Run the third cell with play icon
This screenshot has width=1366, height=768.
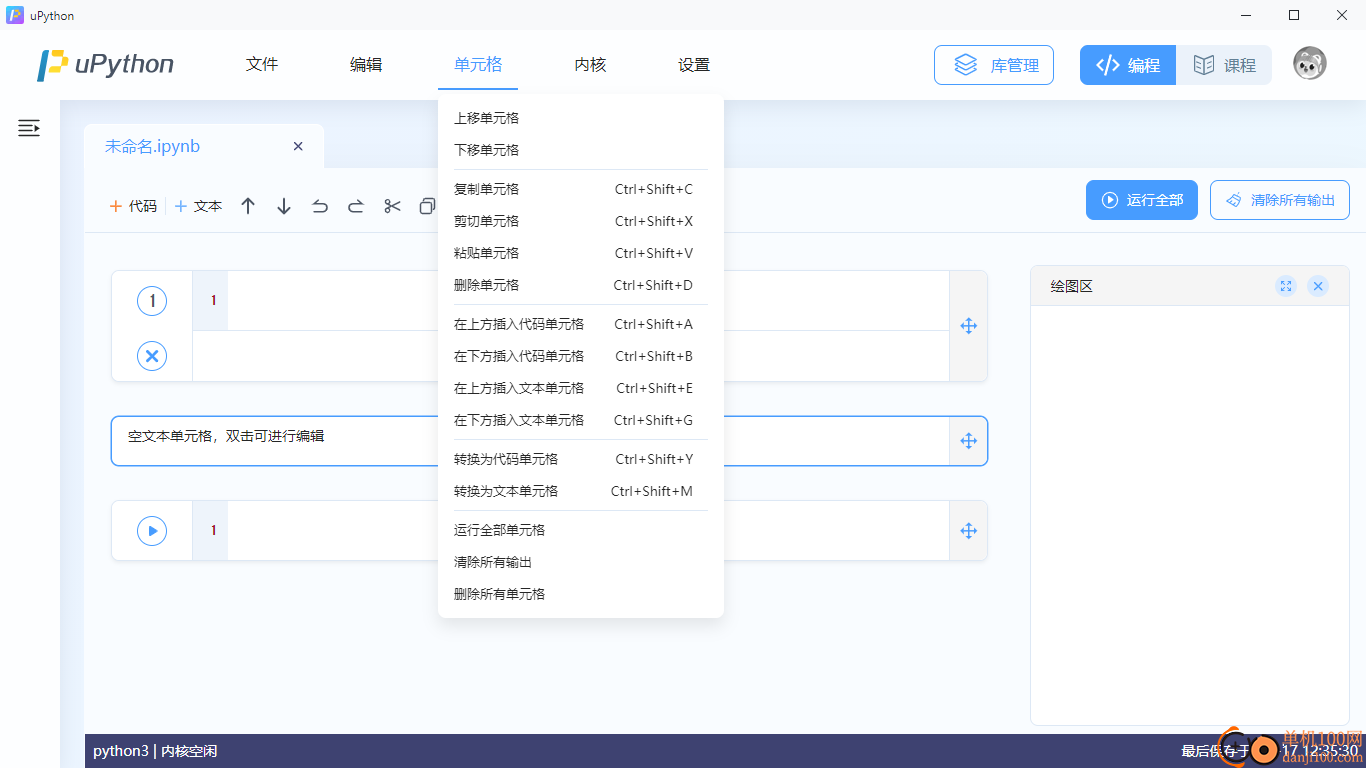point(152,531)
